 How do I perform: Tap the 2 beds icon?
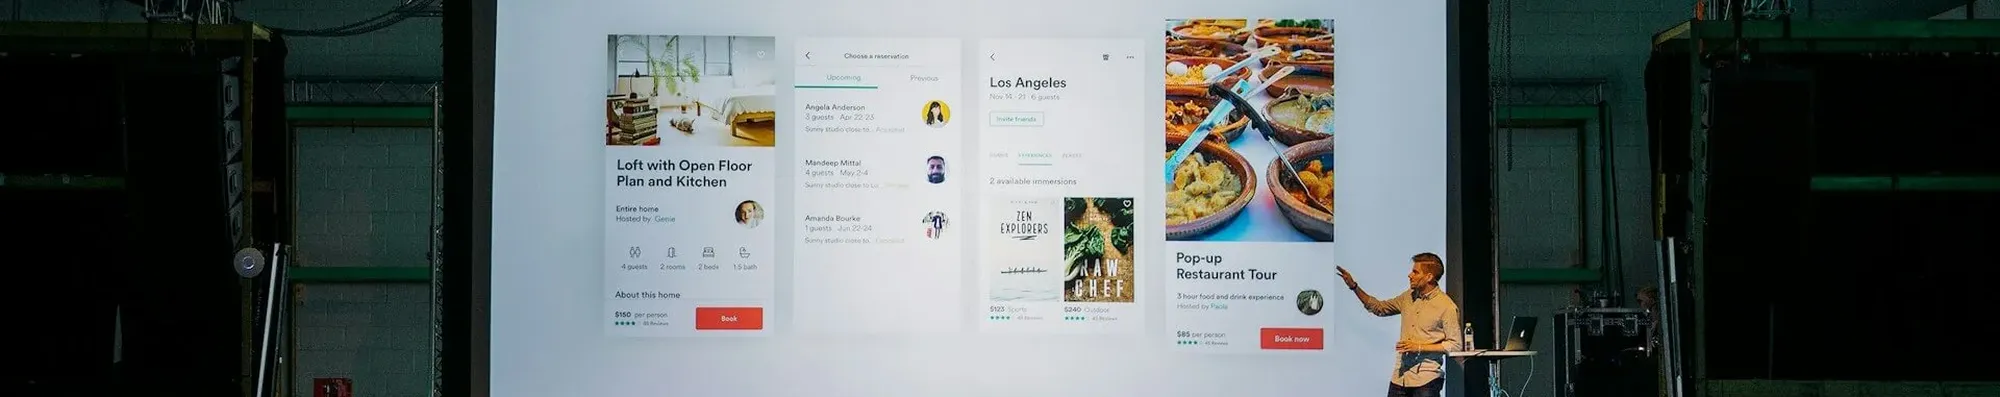click(708, 253)
